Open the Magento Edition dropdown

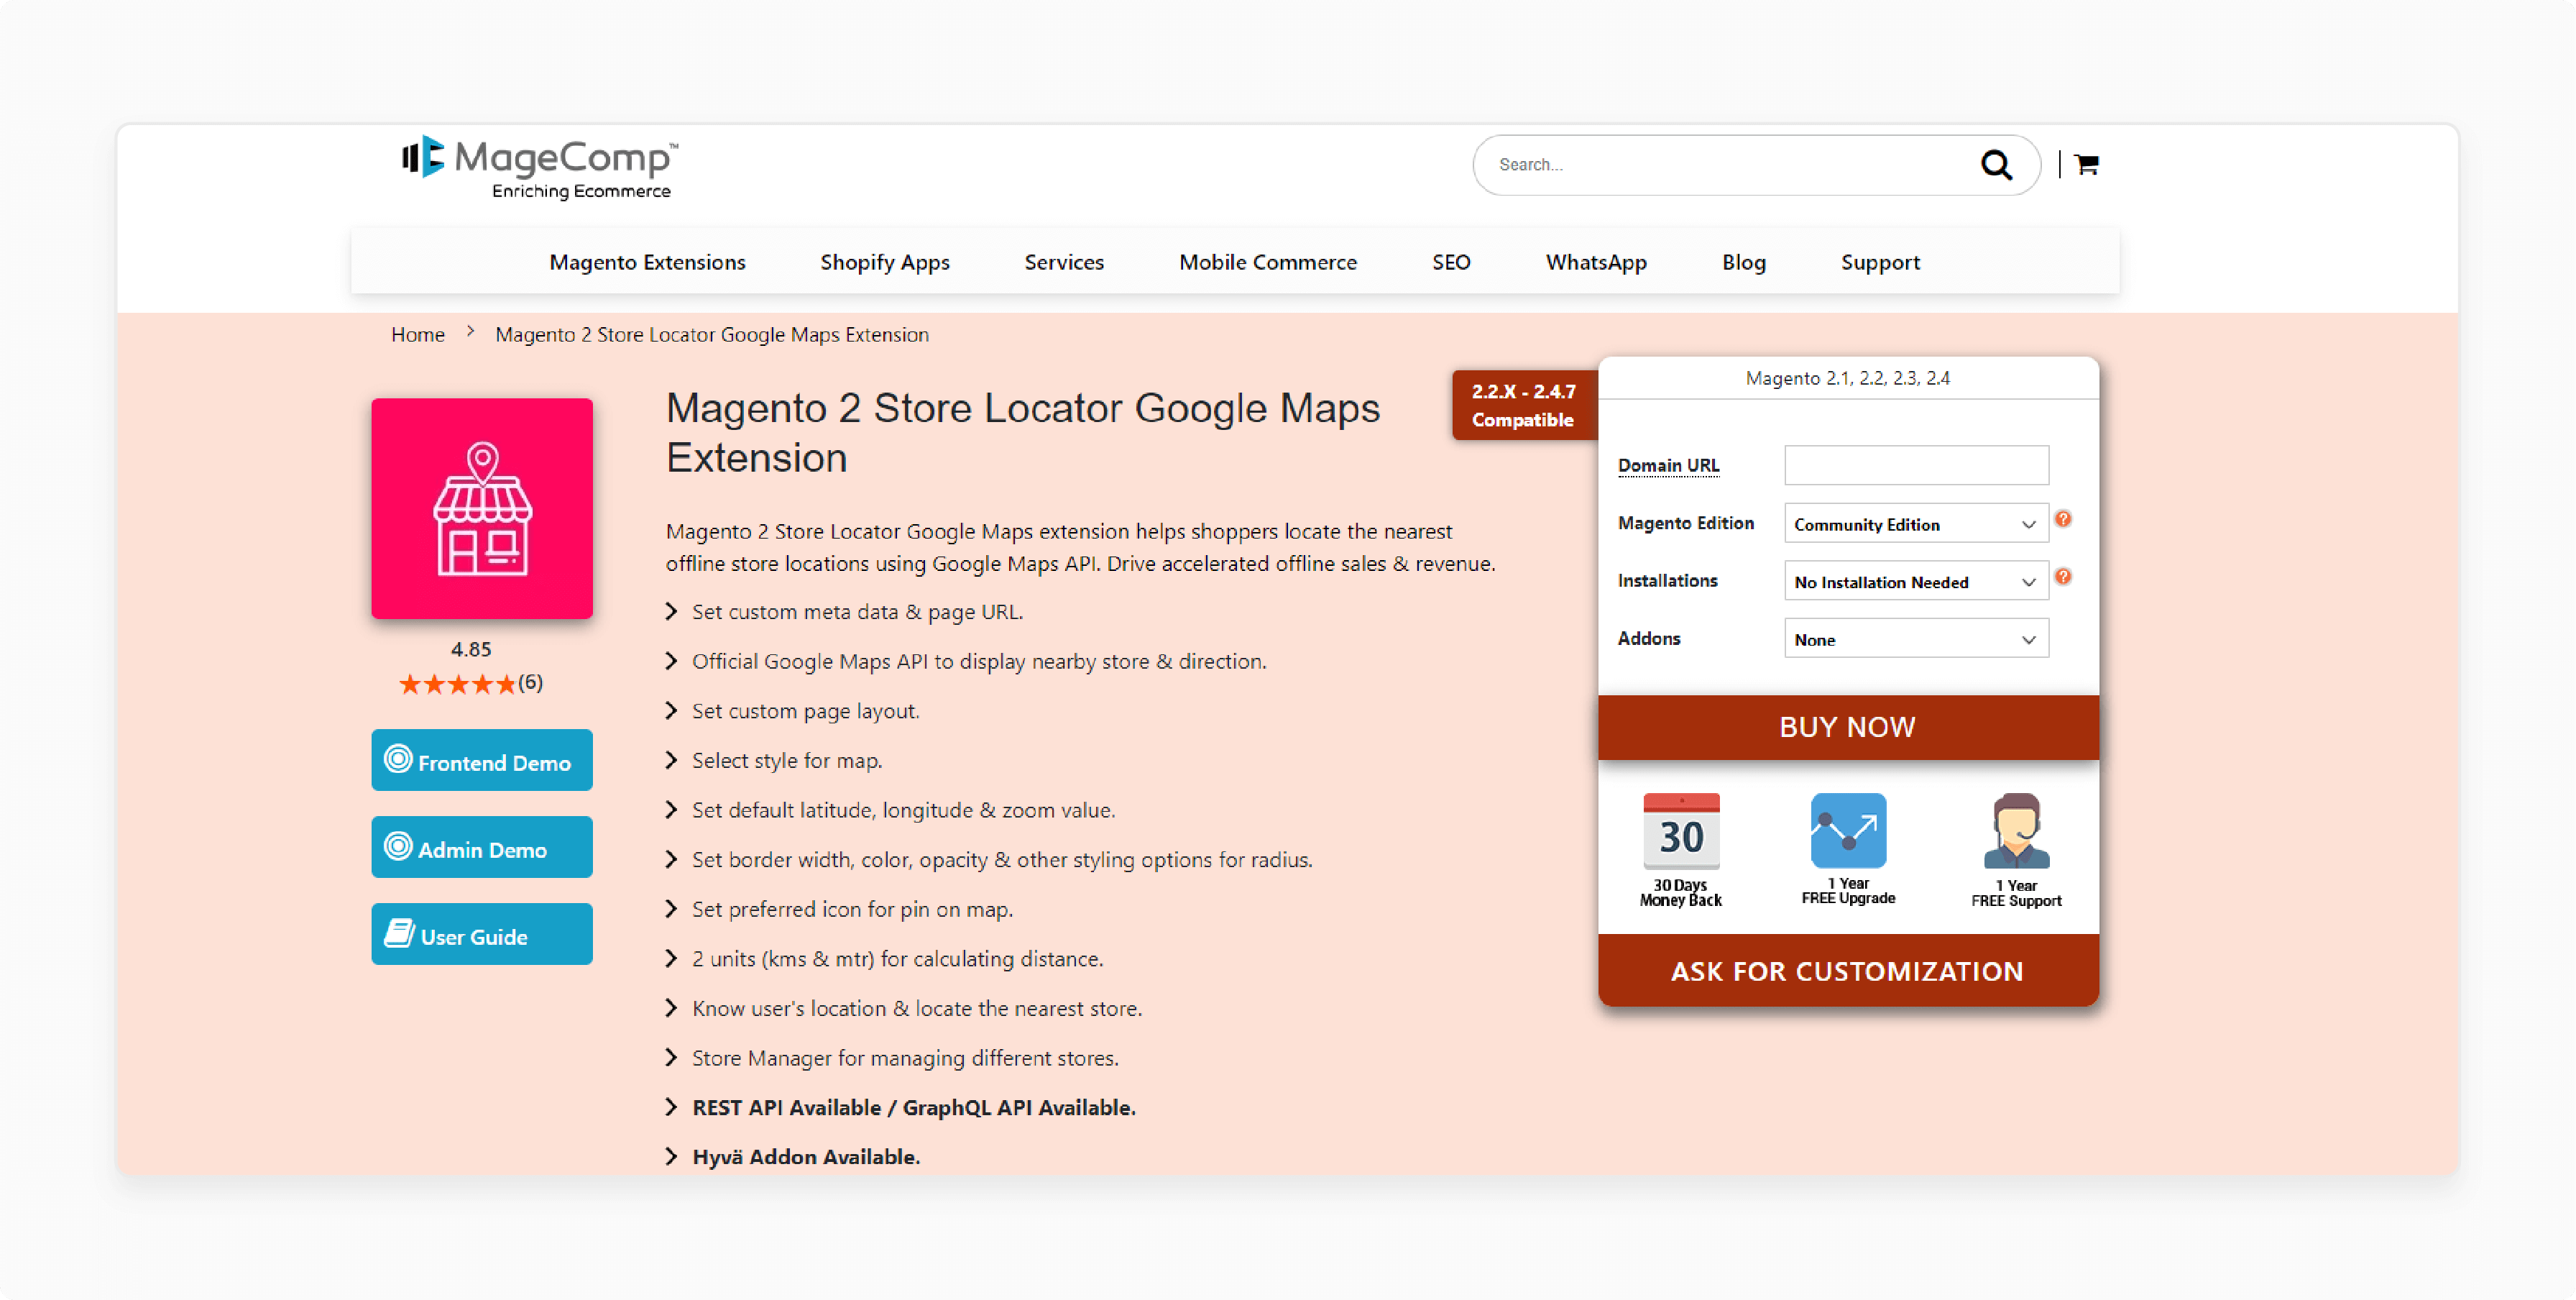tap(1916, 524)
